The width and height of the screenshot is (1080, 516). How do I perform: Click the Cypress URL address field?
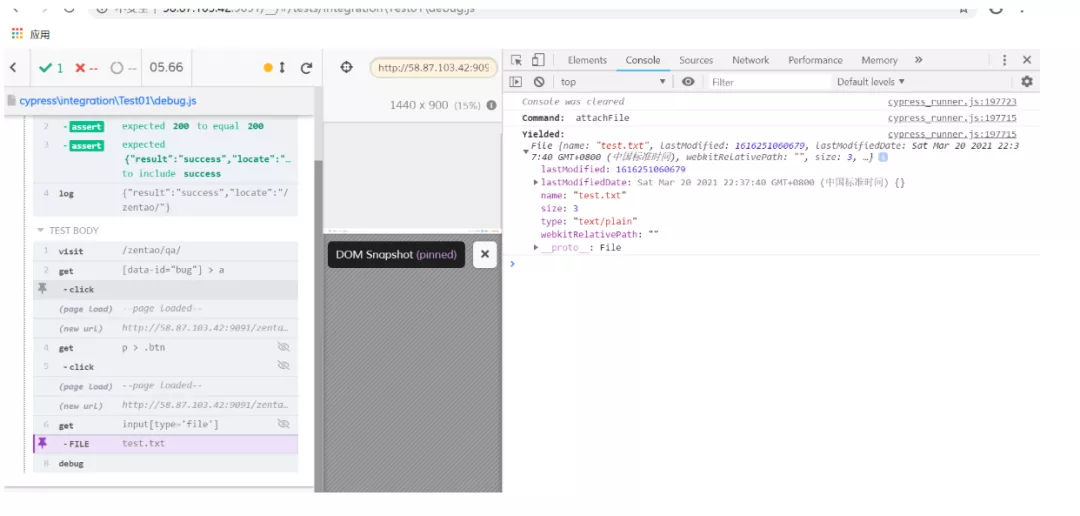pyautogui.click(x=433, y=68)
